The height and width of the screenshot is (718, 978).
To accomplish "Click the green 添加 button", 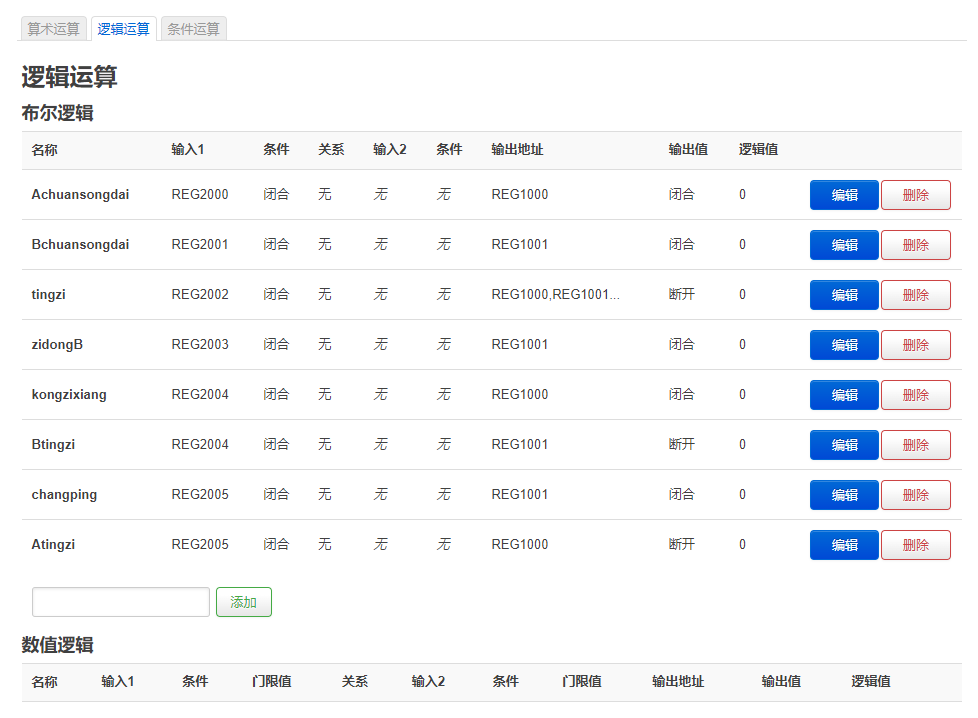I will (x=244, y=602).
